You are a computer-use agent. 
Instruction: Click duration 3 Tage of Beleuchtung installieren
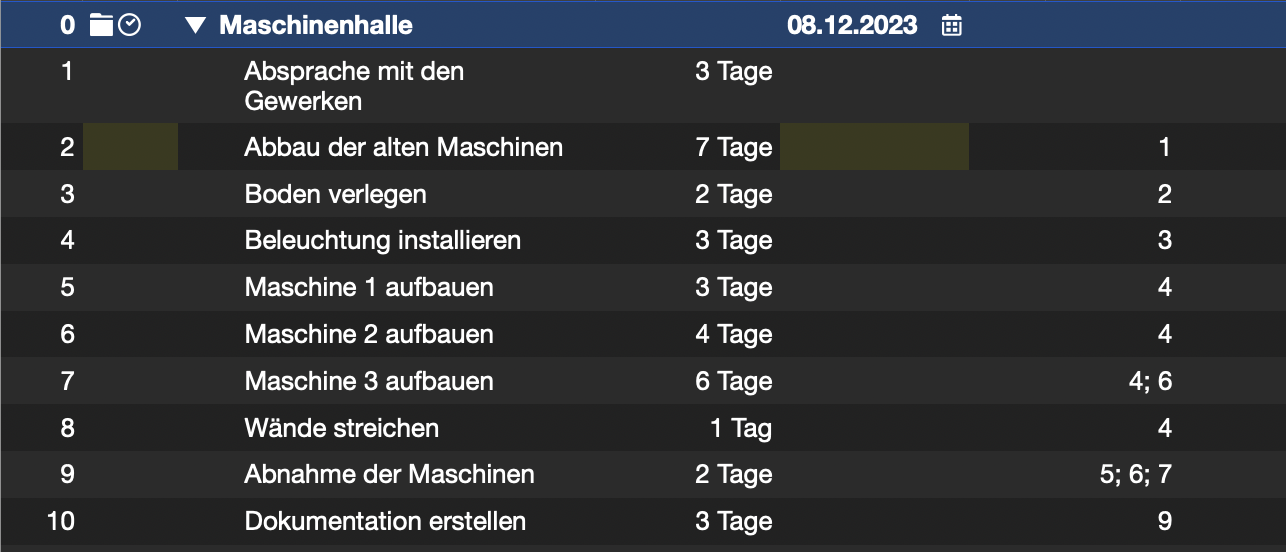tap(734, 241)
